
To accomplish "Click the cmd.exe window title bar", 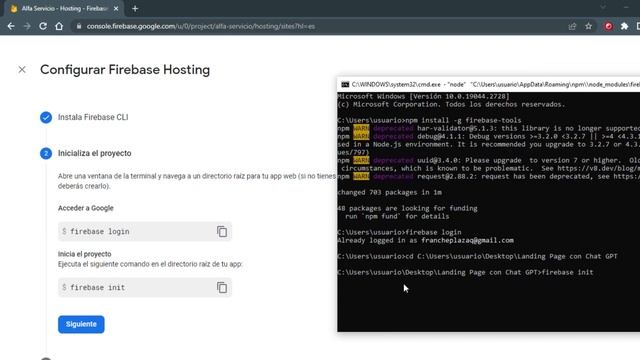I will (489, 84).
